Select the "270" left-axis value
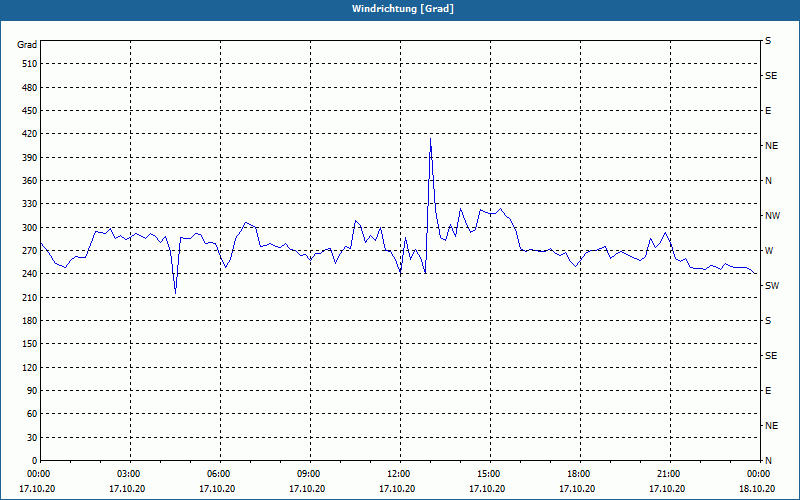Screen dimensions: 800x500 click(x=30, y=251)
